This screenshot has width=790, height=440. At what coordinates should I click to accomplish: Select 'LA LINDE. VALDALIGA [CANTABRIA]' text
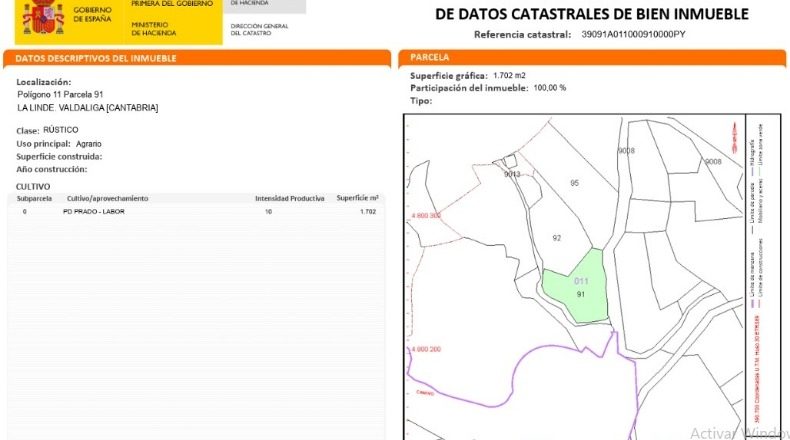87,108
